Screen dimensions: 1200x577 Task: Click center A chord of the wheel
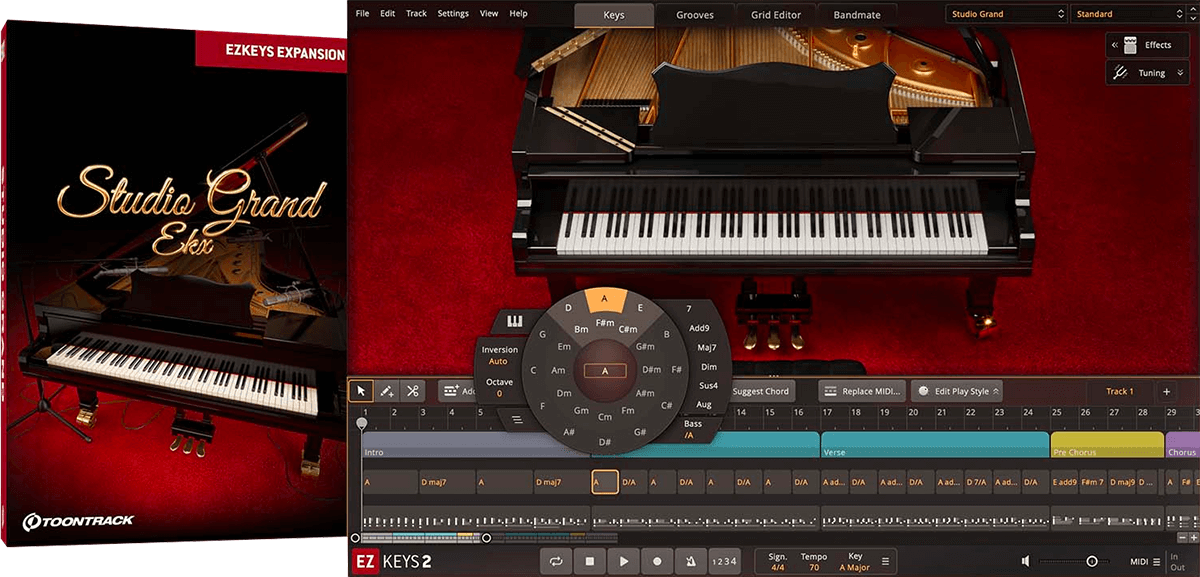coord(605,370)
